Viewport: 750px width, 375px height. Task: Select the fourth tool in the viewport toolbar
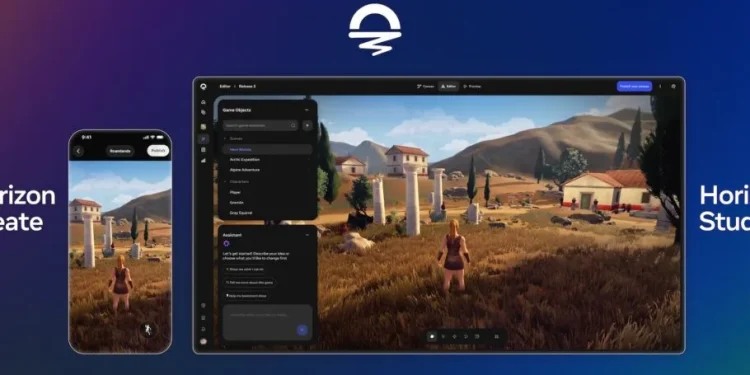tap(465, 336)
